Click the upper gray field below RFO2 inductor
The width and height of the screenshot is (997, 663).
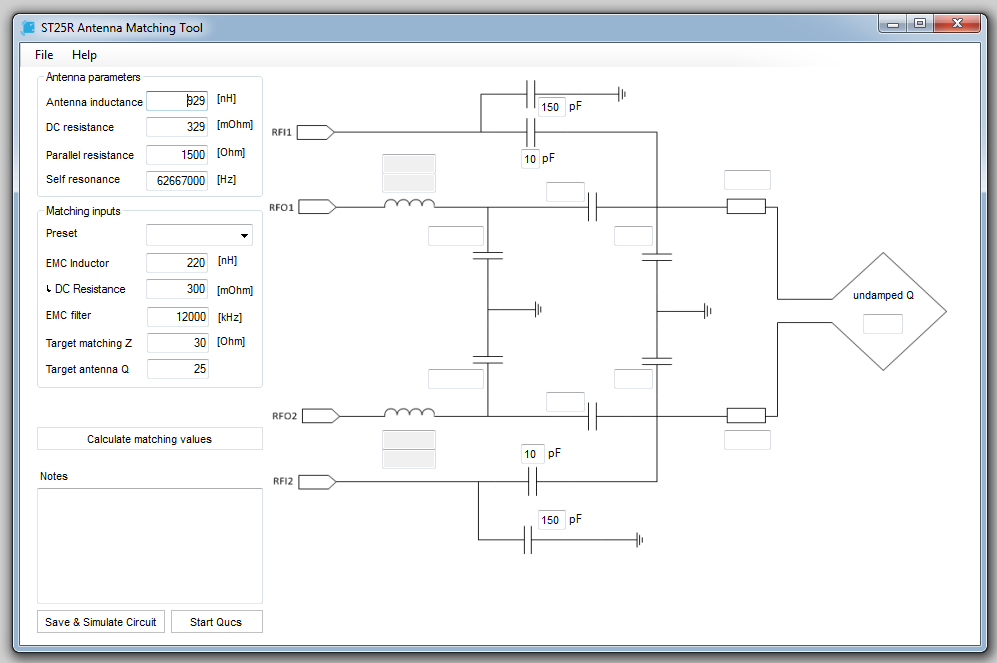[409, 439]
